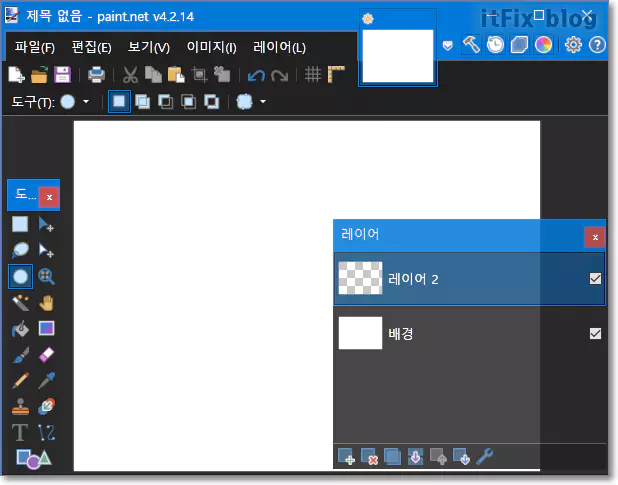Select the Eraser tool
618x485 pixels.
click(46, 355)
